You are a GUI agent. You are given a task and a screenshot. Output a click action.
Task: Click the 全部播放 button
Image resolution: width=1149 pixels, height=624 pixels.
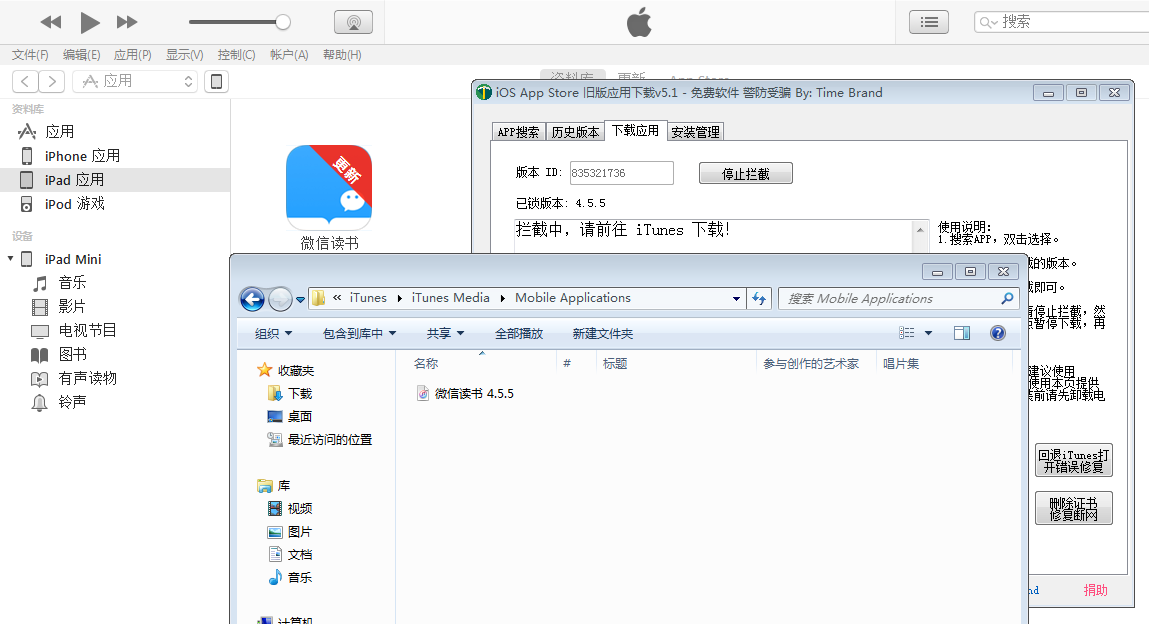[519, 334]
